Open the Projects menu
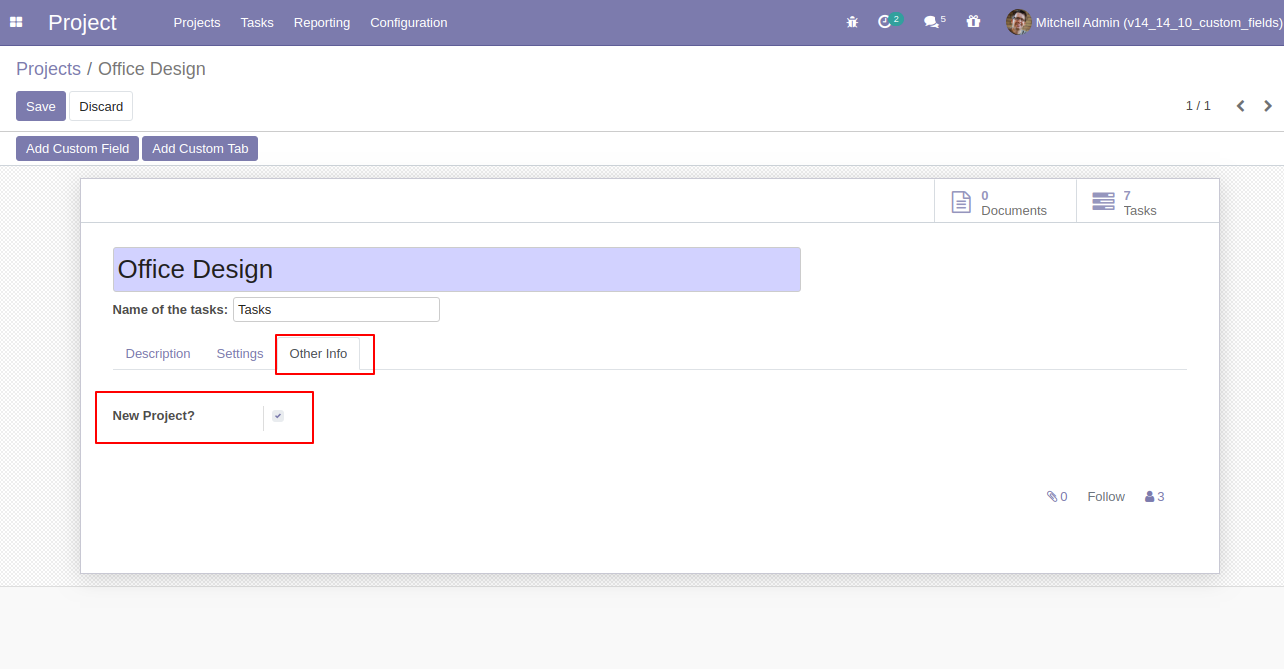 197,22
